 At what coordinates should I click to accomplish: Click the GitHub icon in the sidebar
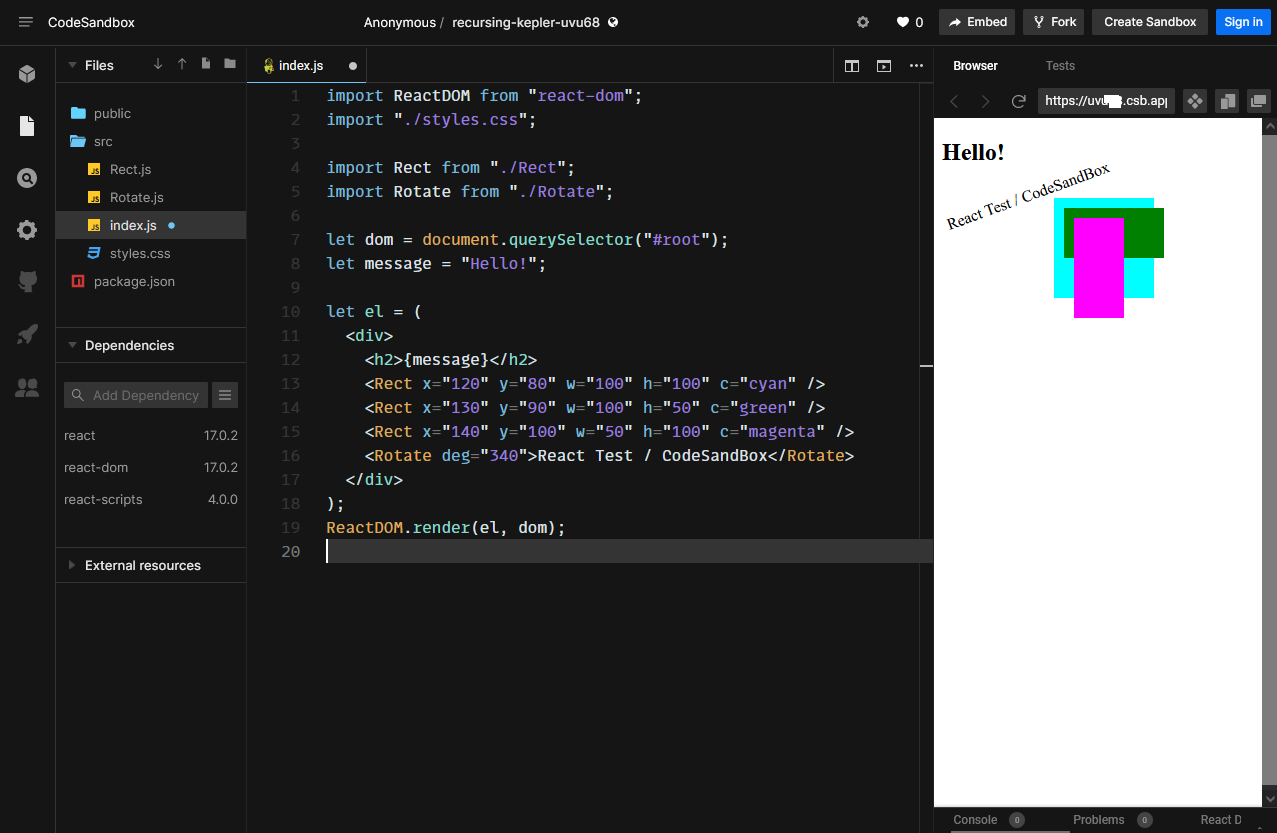tap(27, 282)
